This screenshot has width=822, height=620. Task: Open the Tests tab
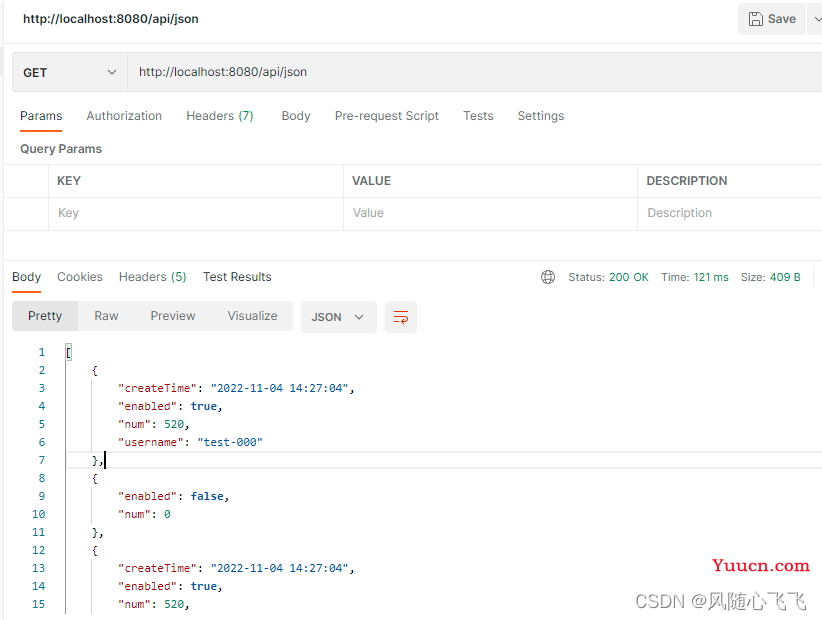(478, 116)
